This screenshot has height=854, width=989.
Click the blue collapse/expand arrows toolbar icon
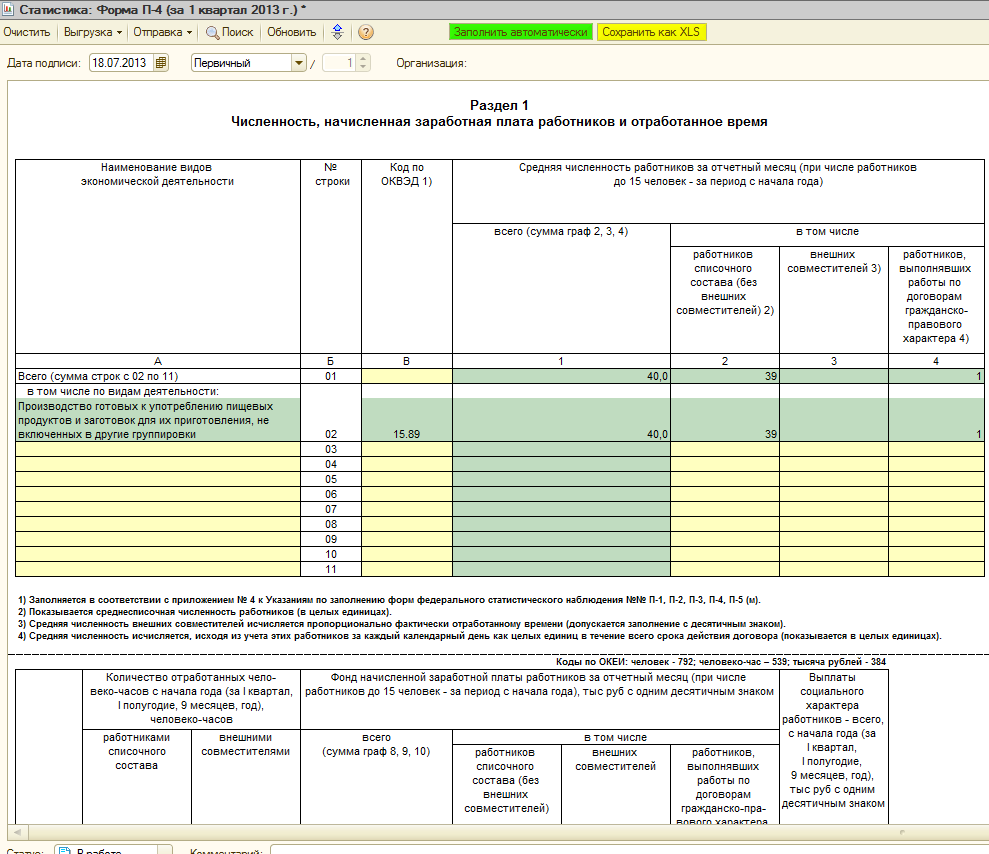337,32
